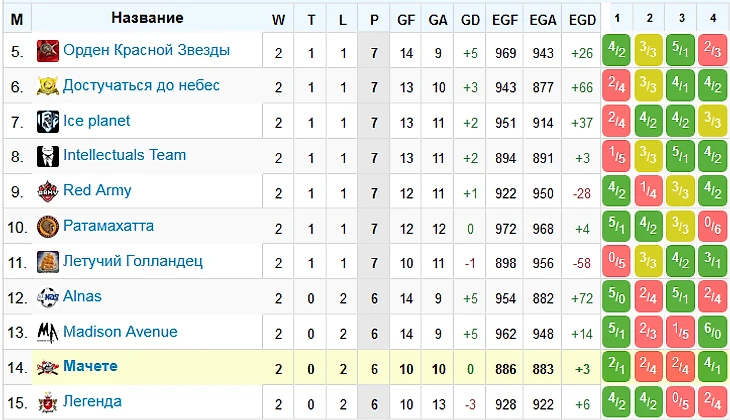Open the Легенда team page link

(x=92, y=401)
